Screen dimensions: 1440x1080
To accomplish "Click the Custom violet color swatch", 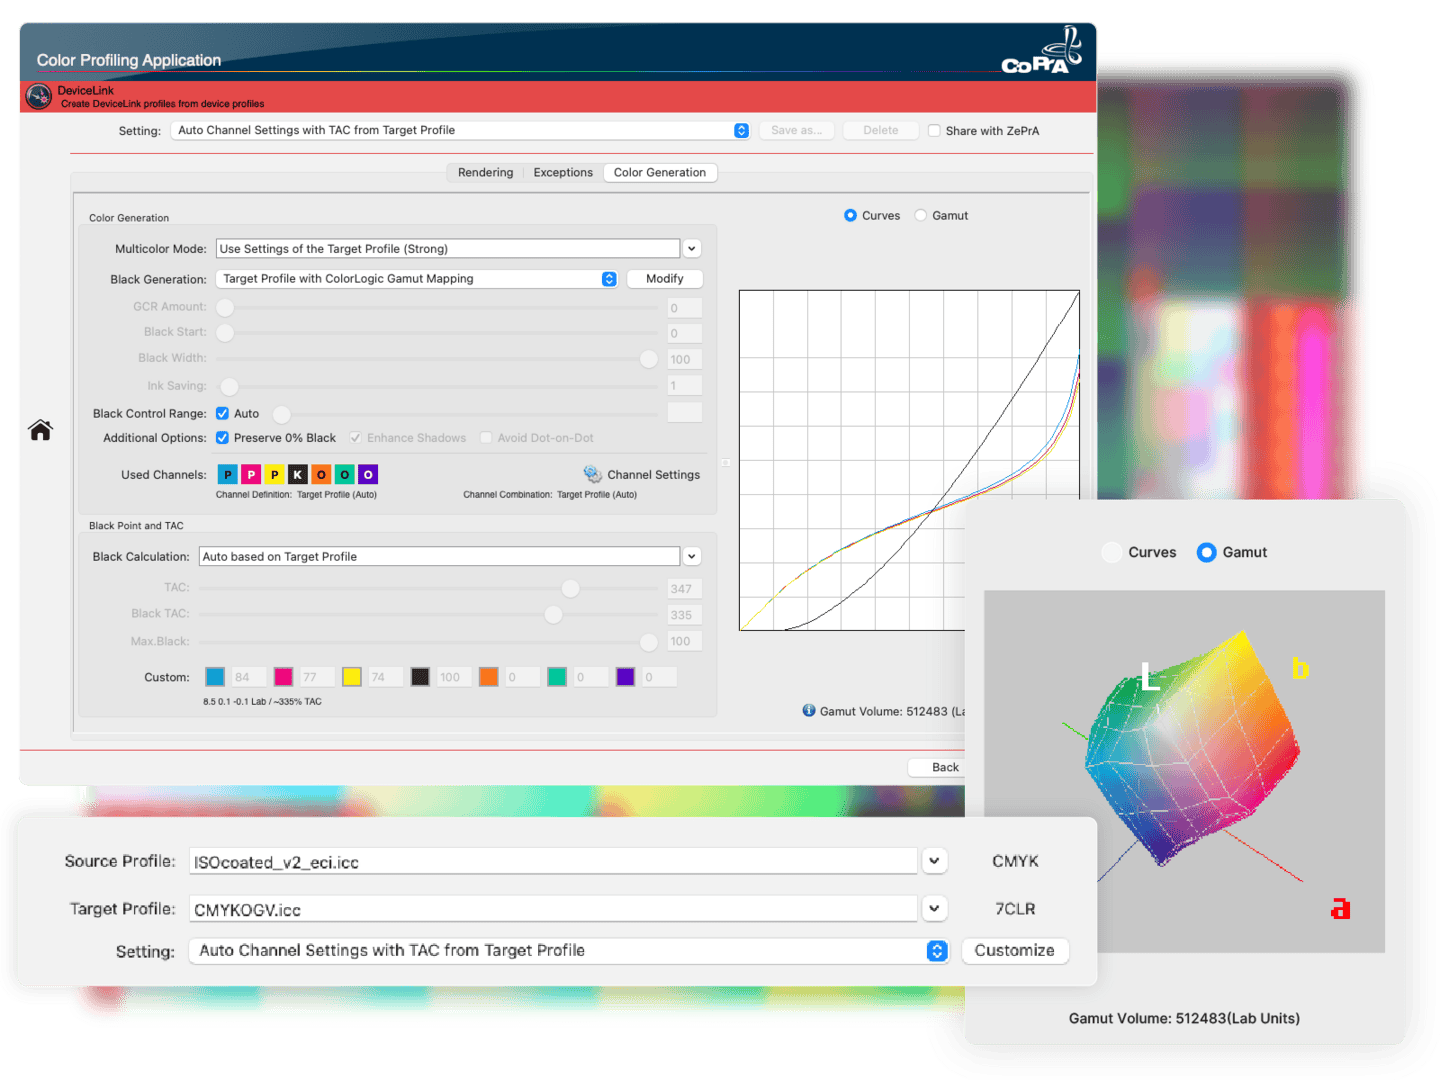I will point(626,677).
